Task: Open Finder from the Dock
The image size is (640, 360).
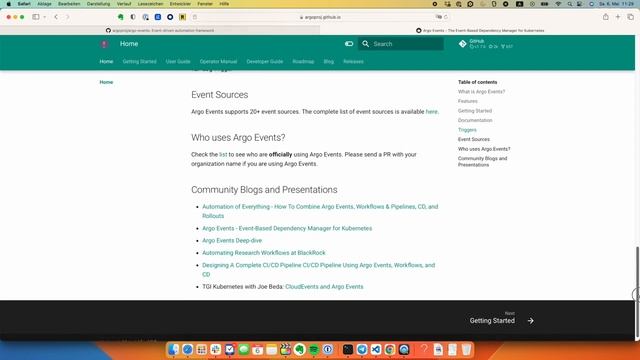Action: 173,349
